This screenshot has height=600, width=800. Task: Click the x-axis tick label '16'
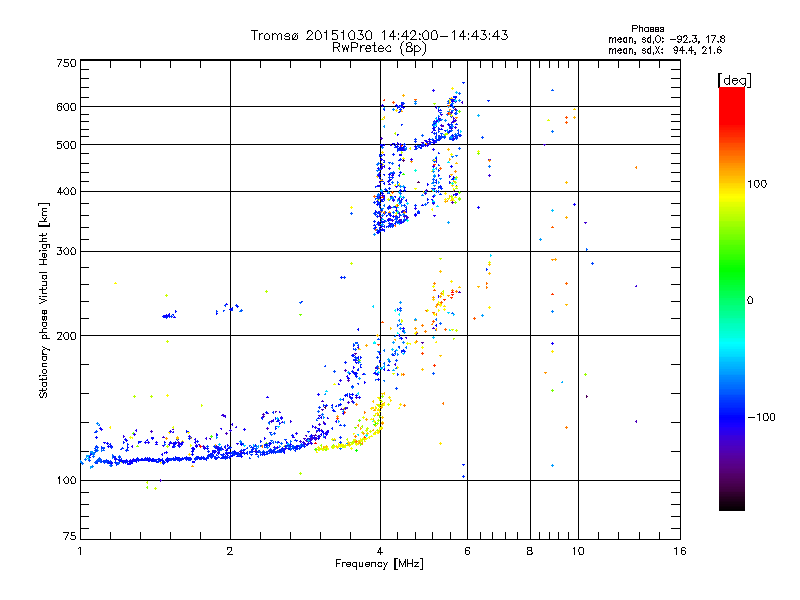pos(680,551)
